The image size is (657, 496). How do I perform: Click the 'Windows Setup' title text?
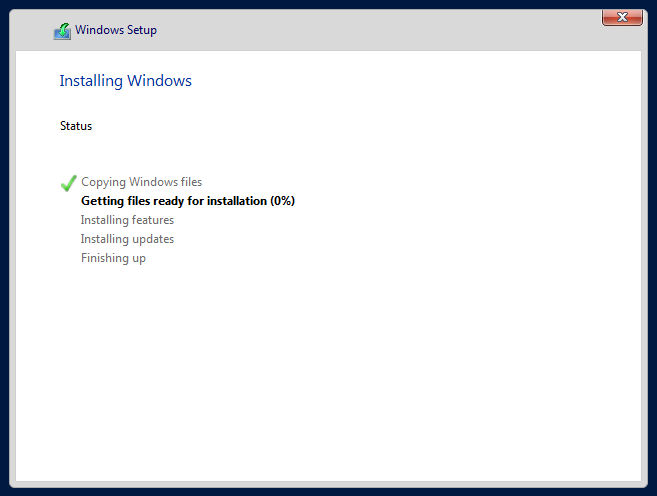[116, 30]
